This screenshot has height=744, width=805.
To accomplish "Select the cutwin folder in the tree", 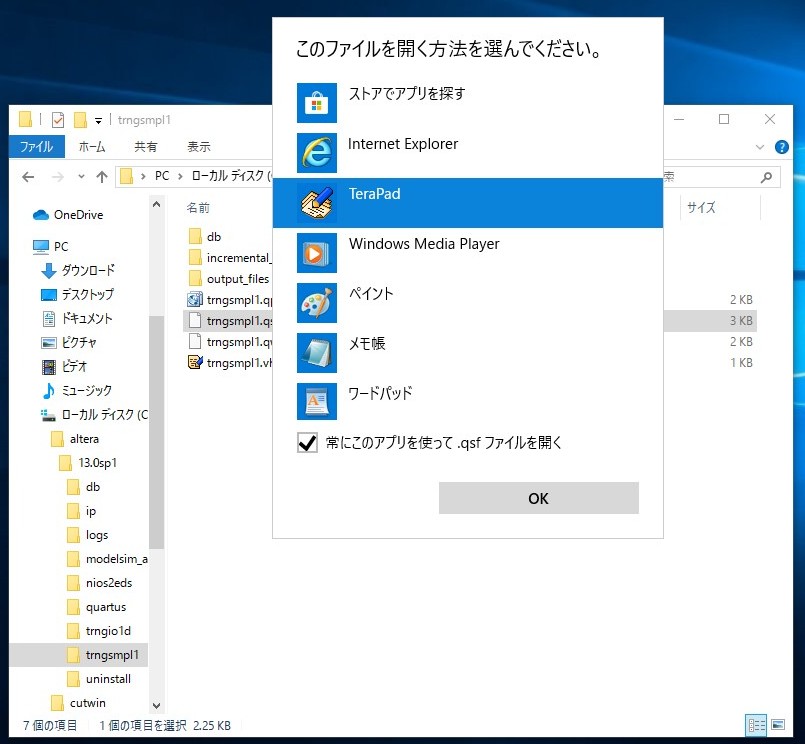I will 88,703.
